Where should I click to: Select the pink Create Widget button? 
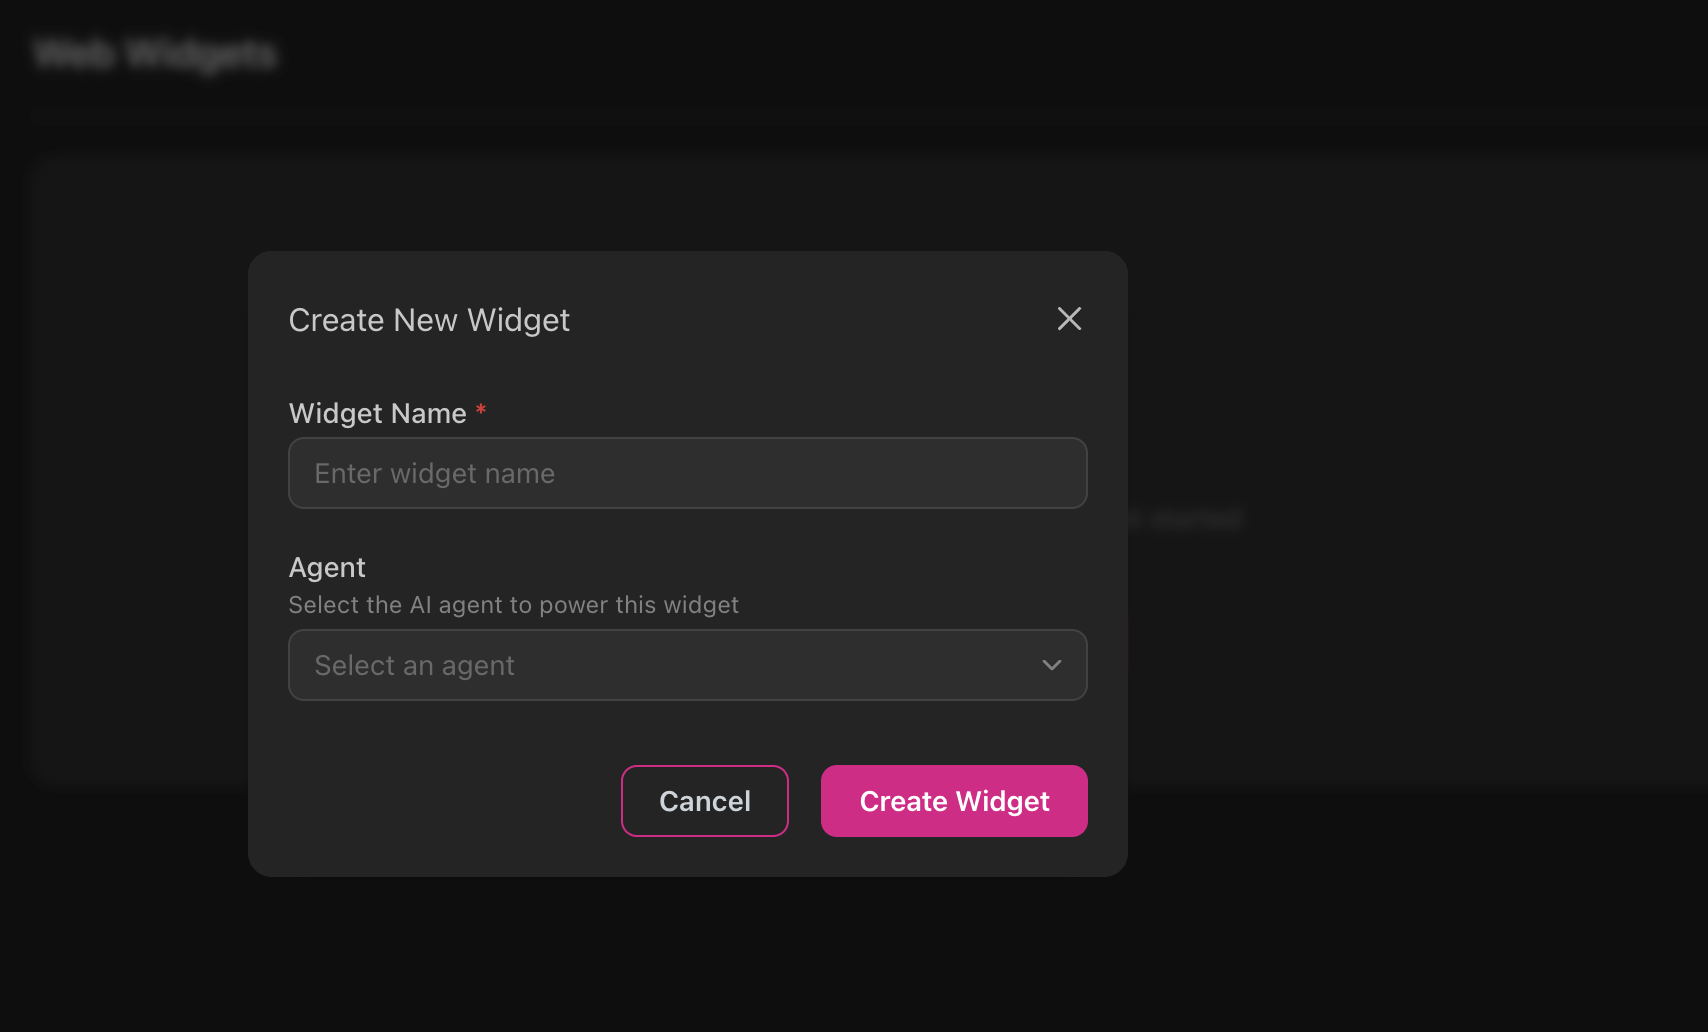953,800
